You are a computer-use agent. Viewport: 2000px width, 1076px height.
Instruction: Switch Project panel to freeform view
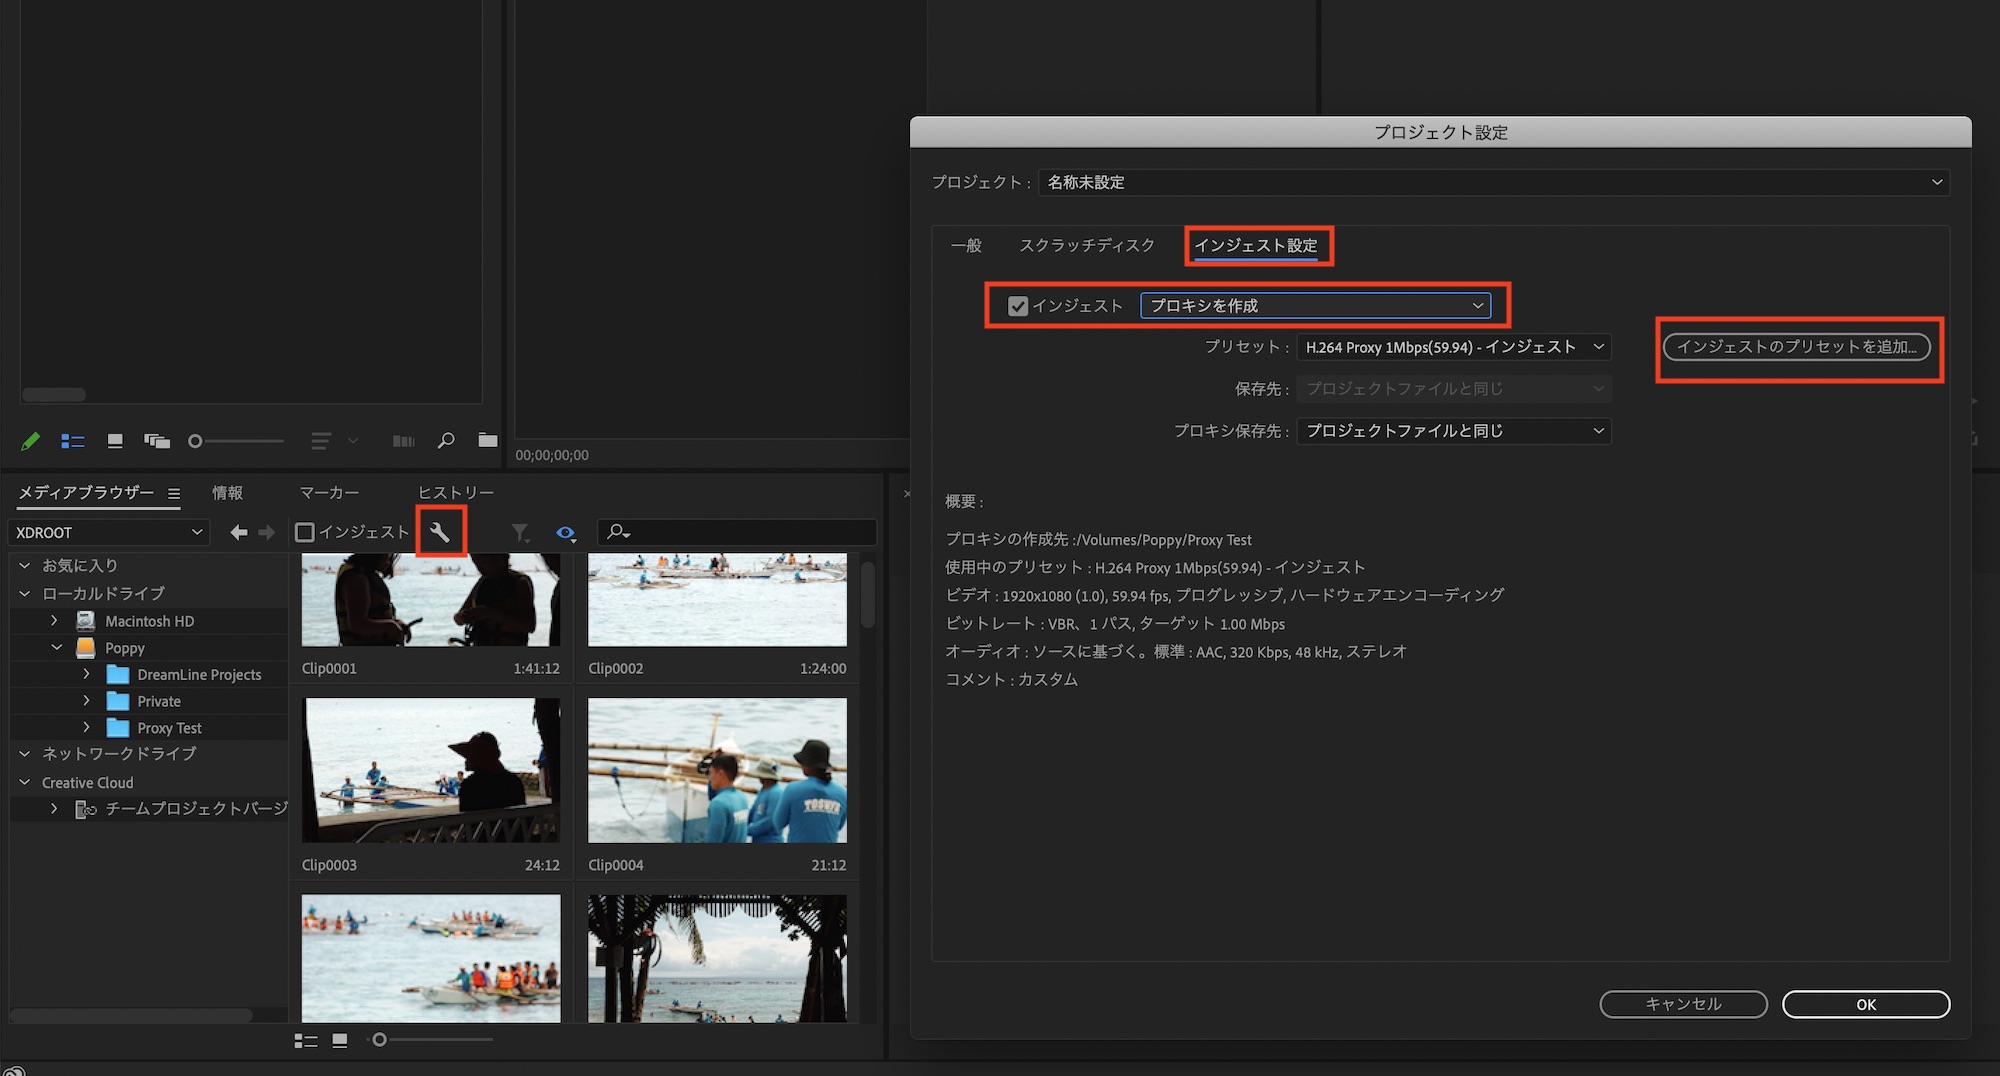pyautogui.click(x=156, y=441)
